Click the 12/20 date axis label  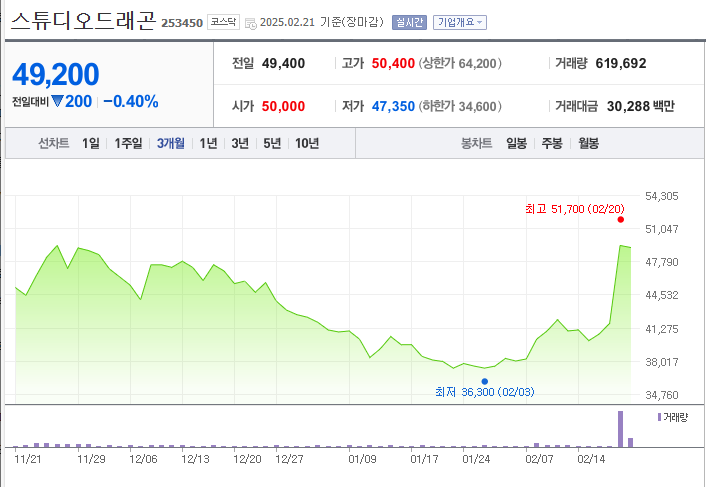tap(248, 460)
